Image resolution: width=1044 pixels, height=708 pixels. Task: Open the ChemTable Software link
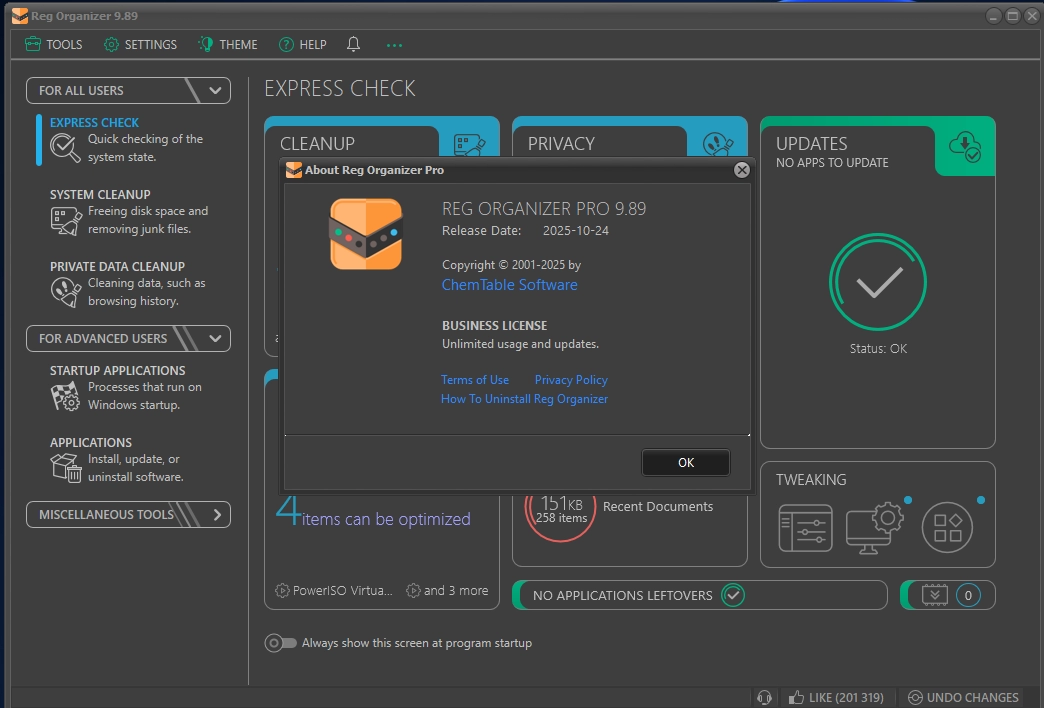click(x=509, y=285)
